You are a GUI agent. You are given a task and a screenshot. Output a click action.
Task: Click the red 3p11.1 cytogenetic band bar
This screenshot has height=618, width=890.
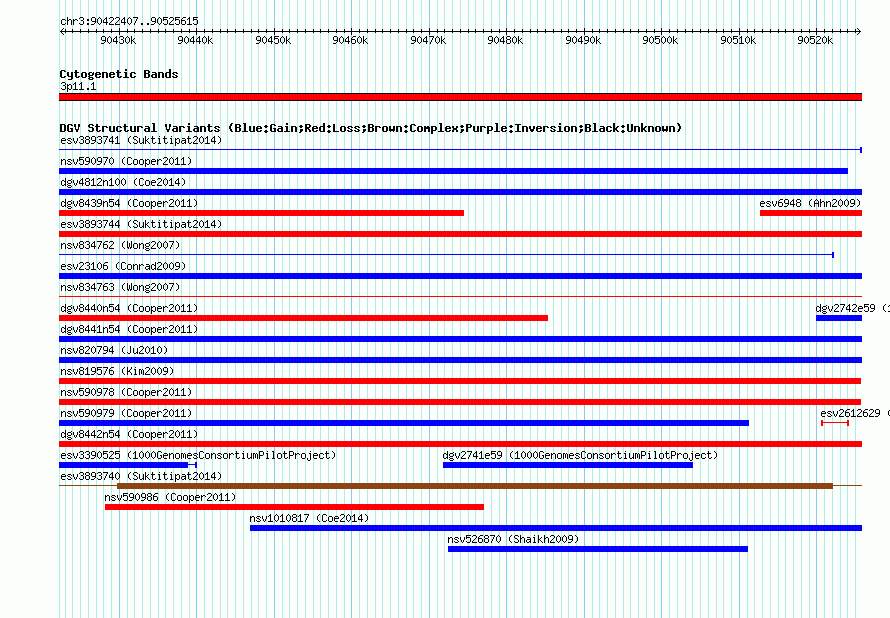460,97
